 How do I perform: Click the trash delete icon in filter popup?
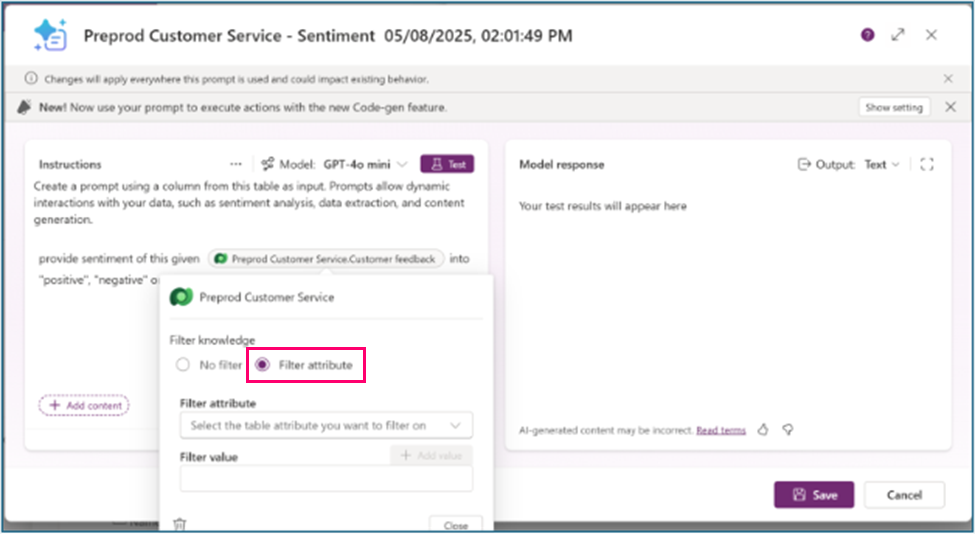(x=179, y=524)
